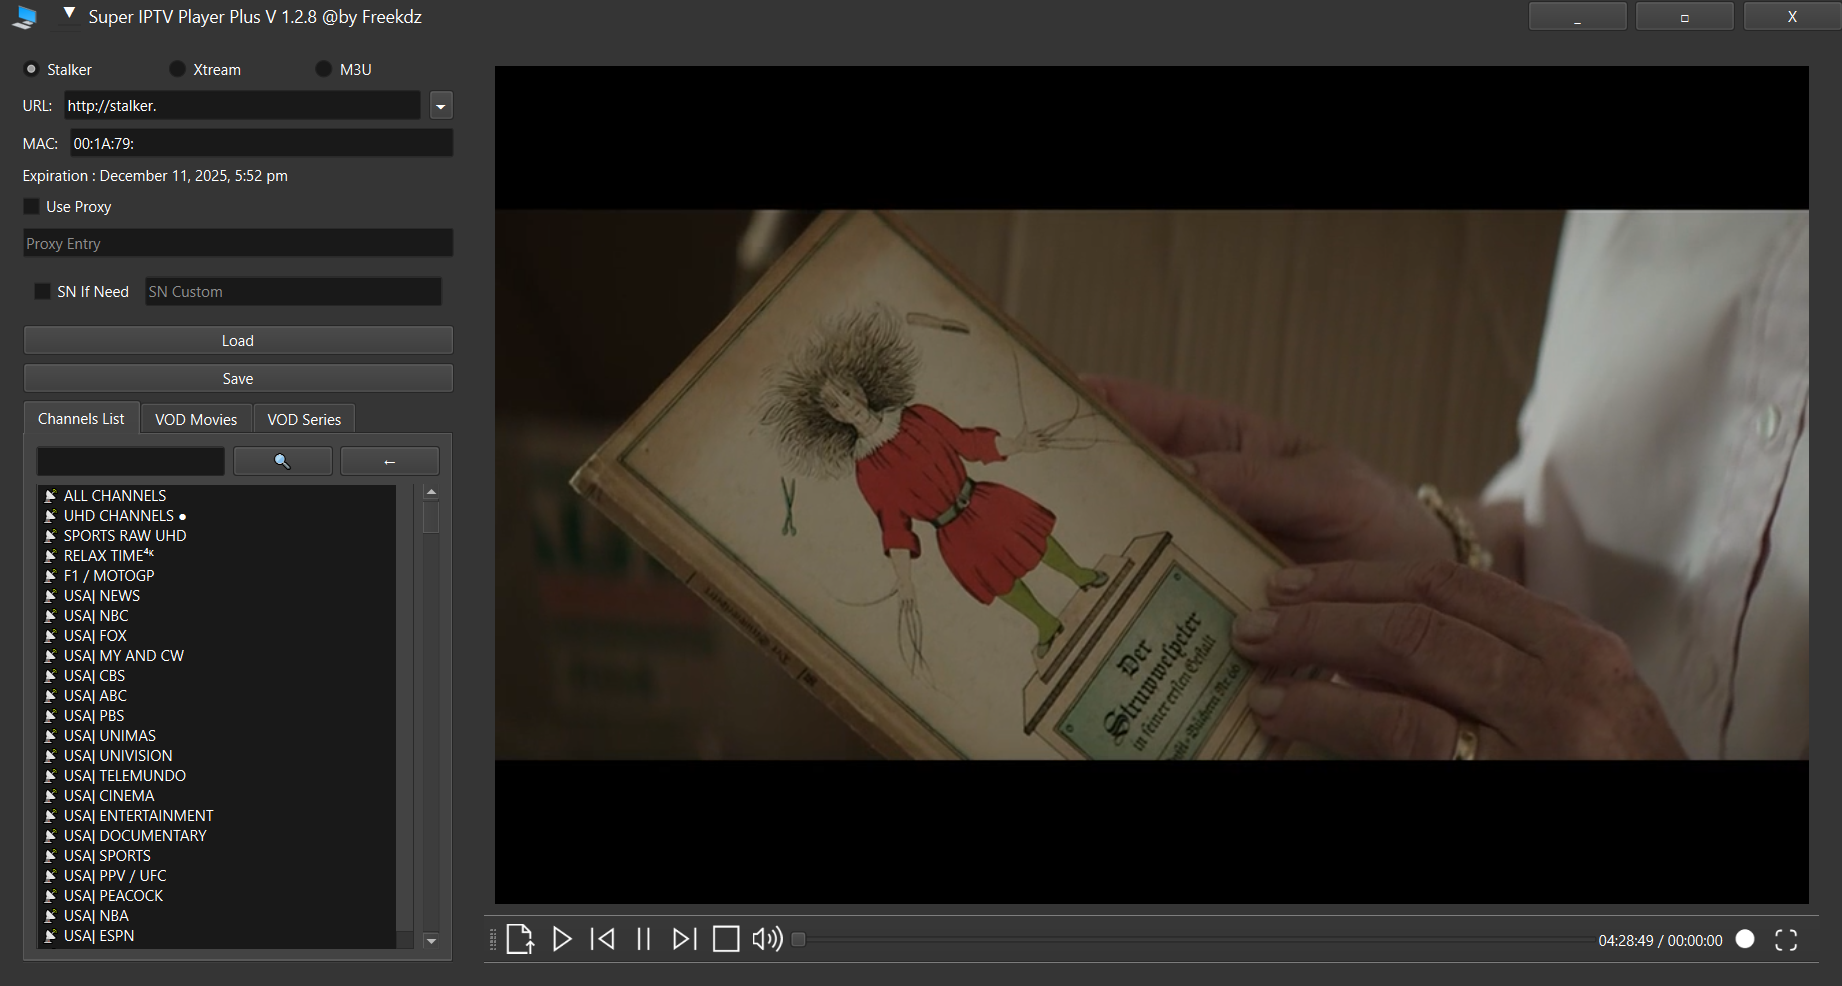Click the Load button
The height and width of the screenshot is (986, 1842).
coord(238,340)
